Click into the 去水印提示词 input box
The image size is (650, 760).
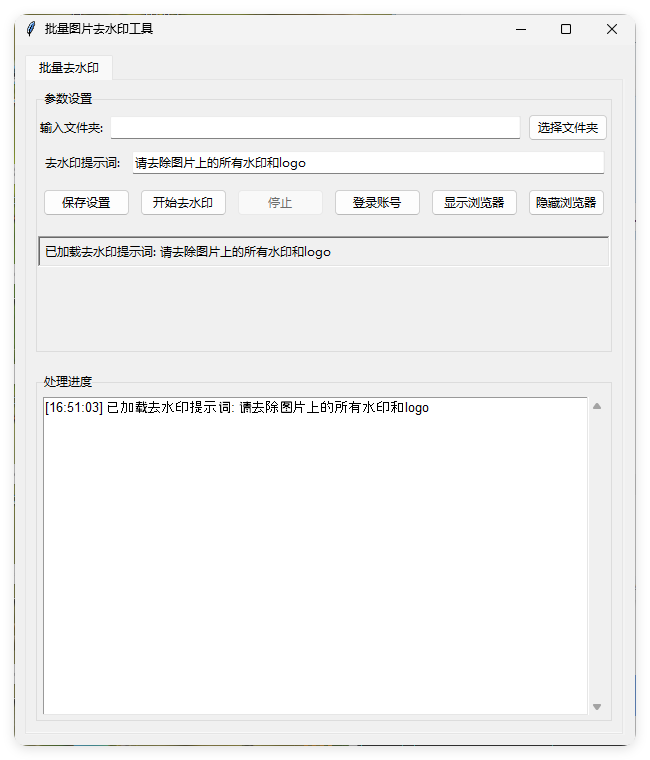(x=368, y=163)
